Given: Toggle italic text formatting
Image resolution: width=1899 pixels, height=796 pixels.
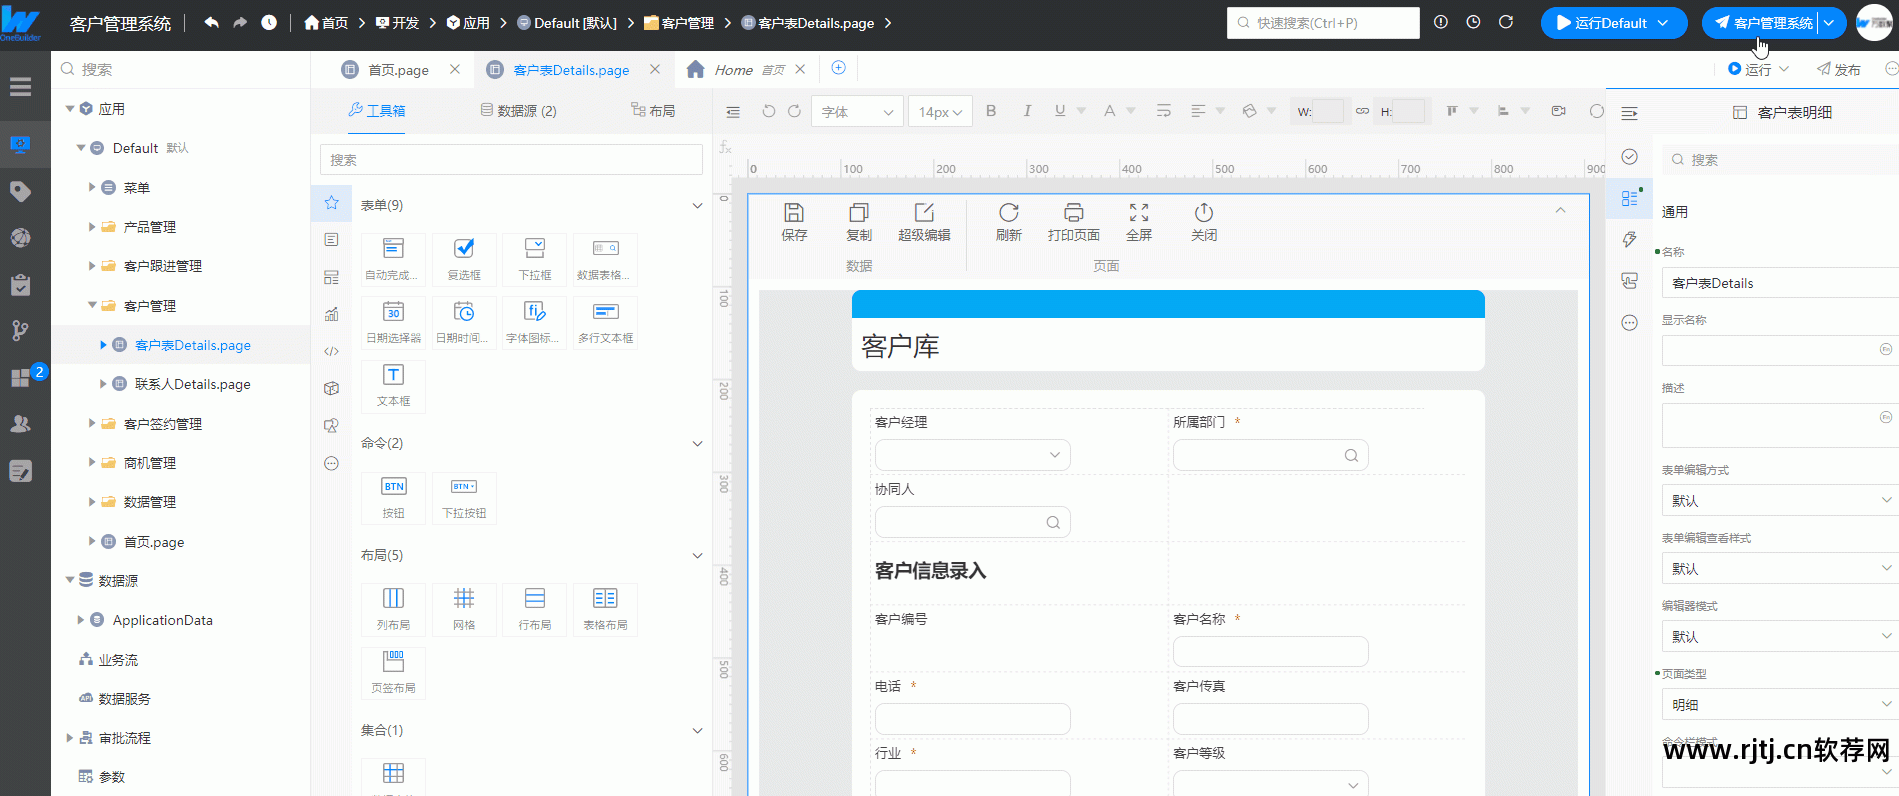Looking at the screenshot, I should 1027,111.
